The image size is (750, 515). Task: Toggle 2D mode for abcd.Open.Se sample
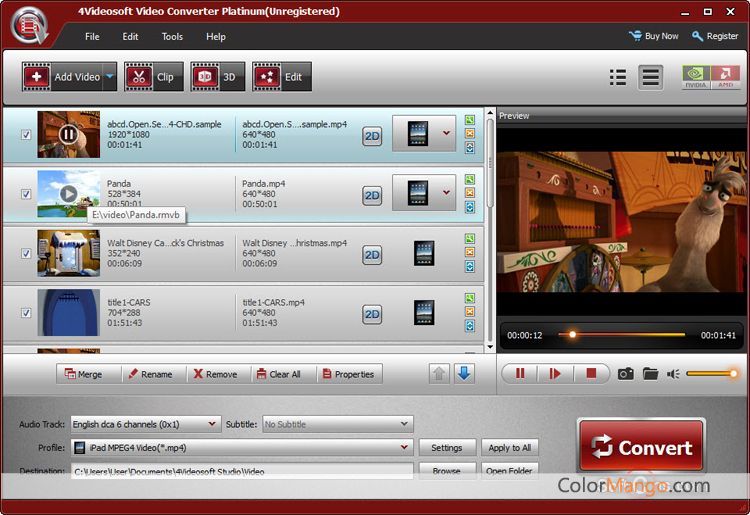tap(372, 136)
